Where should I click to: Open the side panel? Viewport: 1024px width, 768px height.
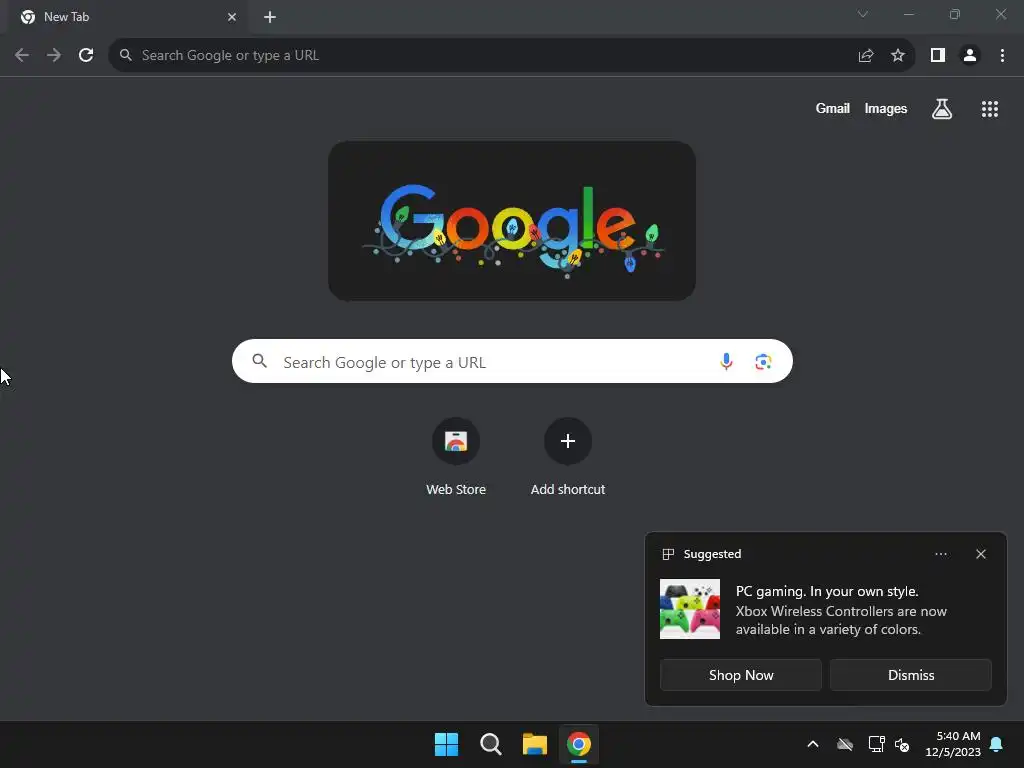(938, 56)
